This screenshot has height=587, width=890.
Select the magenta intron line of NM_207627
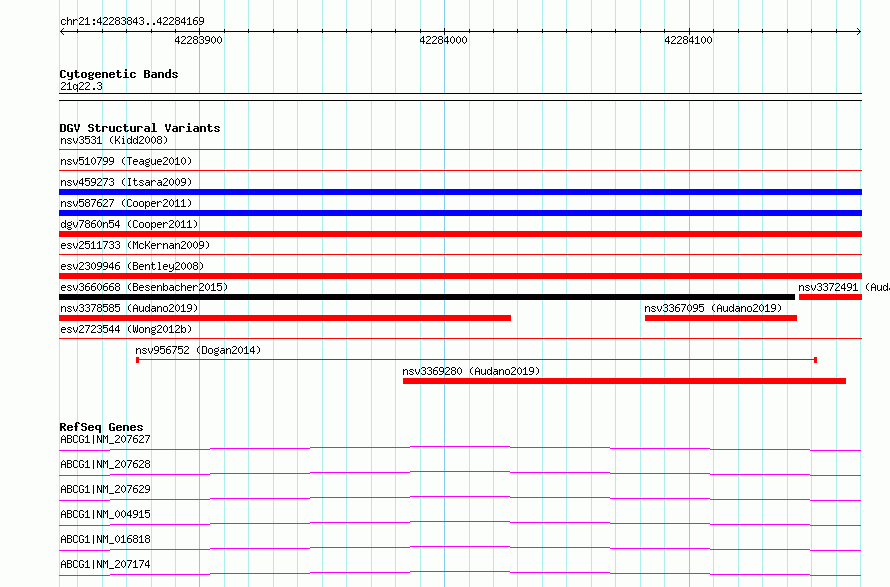[x=460, y=448]
